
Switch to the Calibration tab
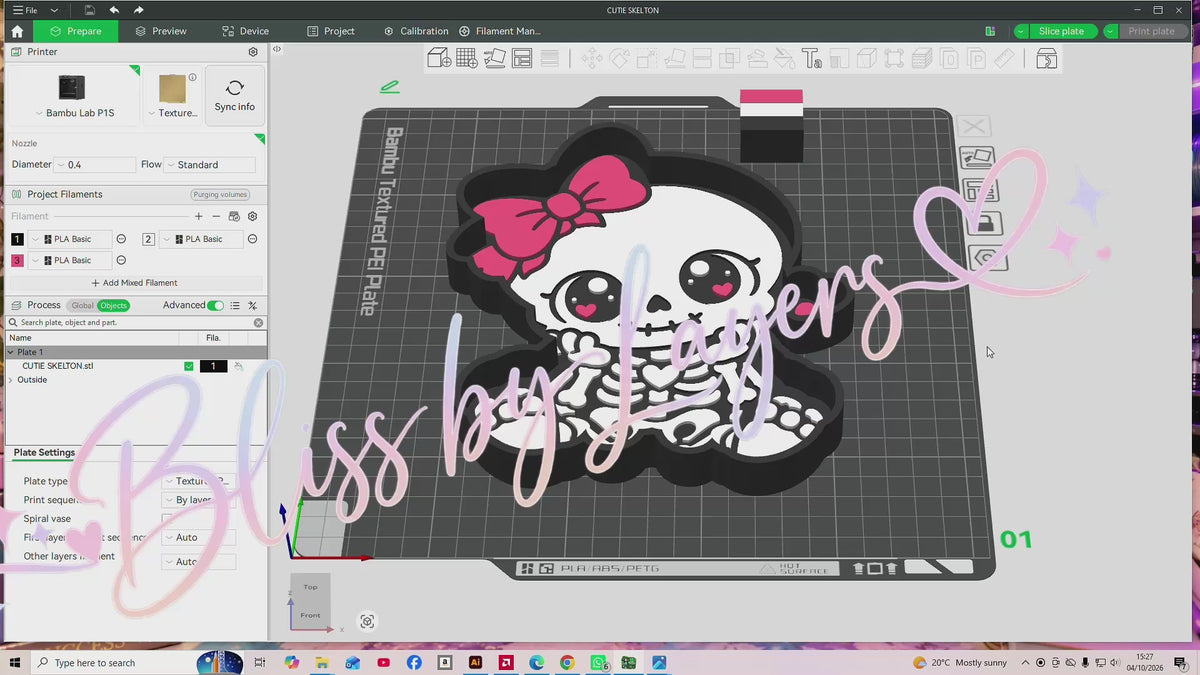(416, 31)
